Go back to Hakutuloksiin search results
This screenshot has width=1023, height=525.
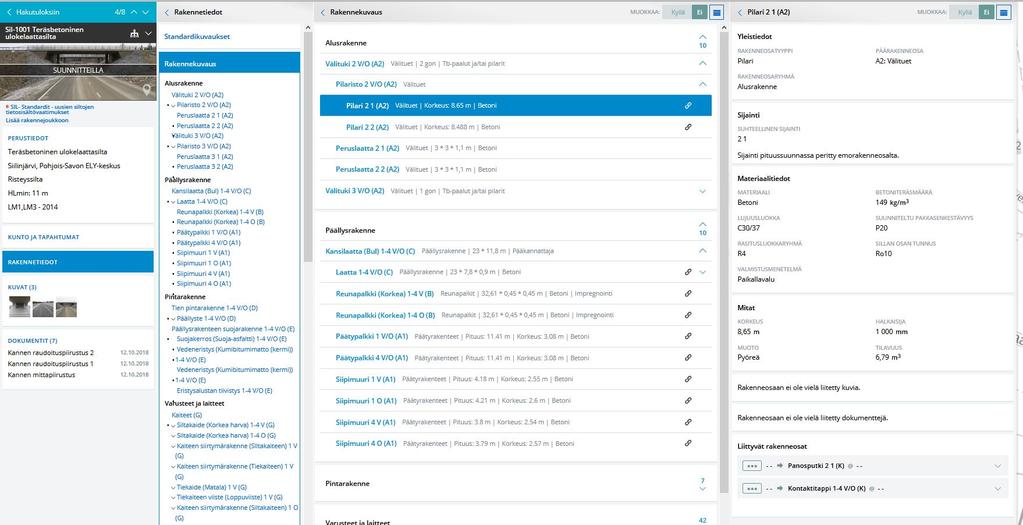(x=33, y=12)
